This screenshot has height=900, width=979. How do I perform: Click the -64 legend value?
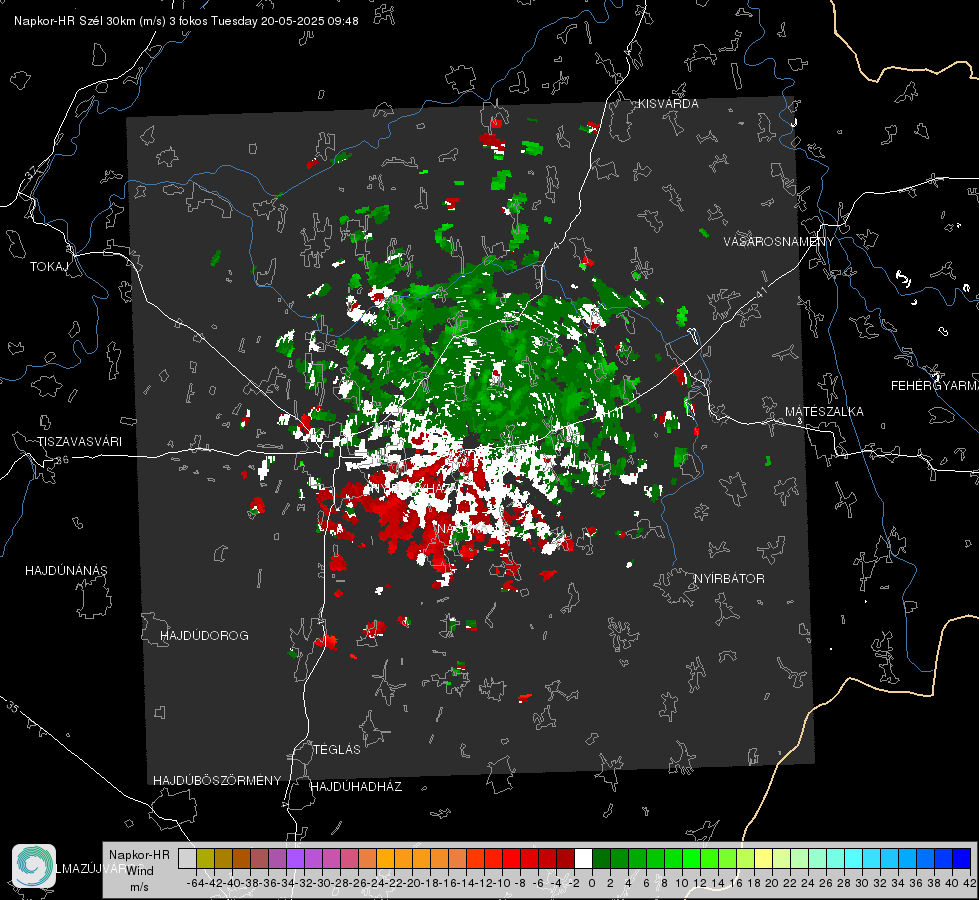(195, 883)
